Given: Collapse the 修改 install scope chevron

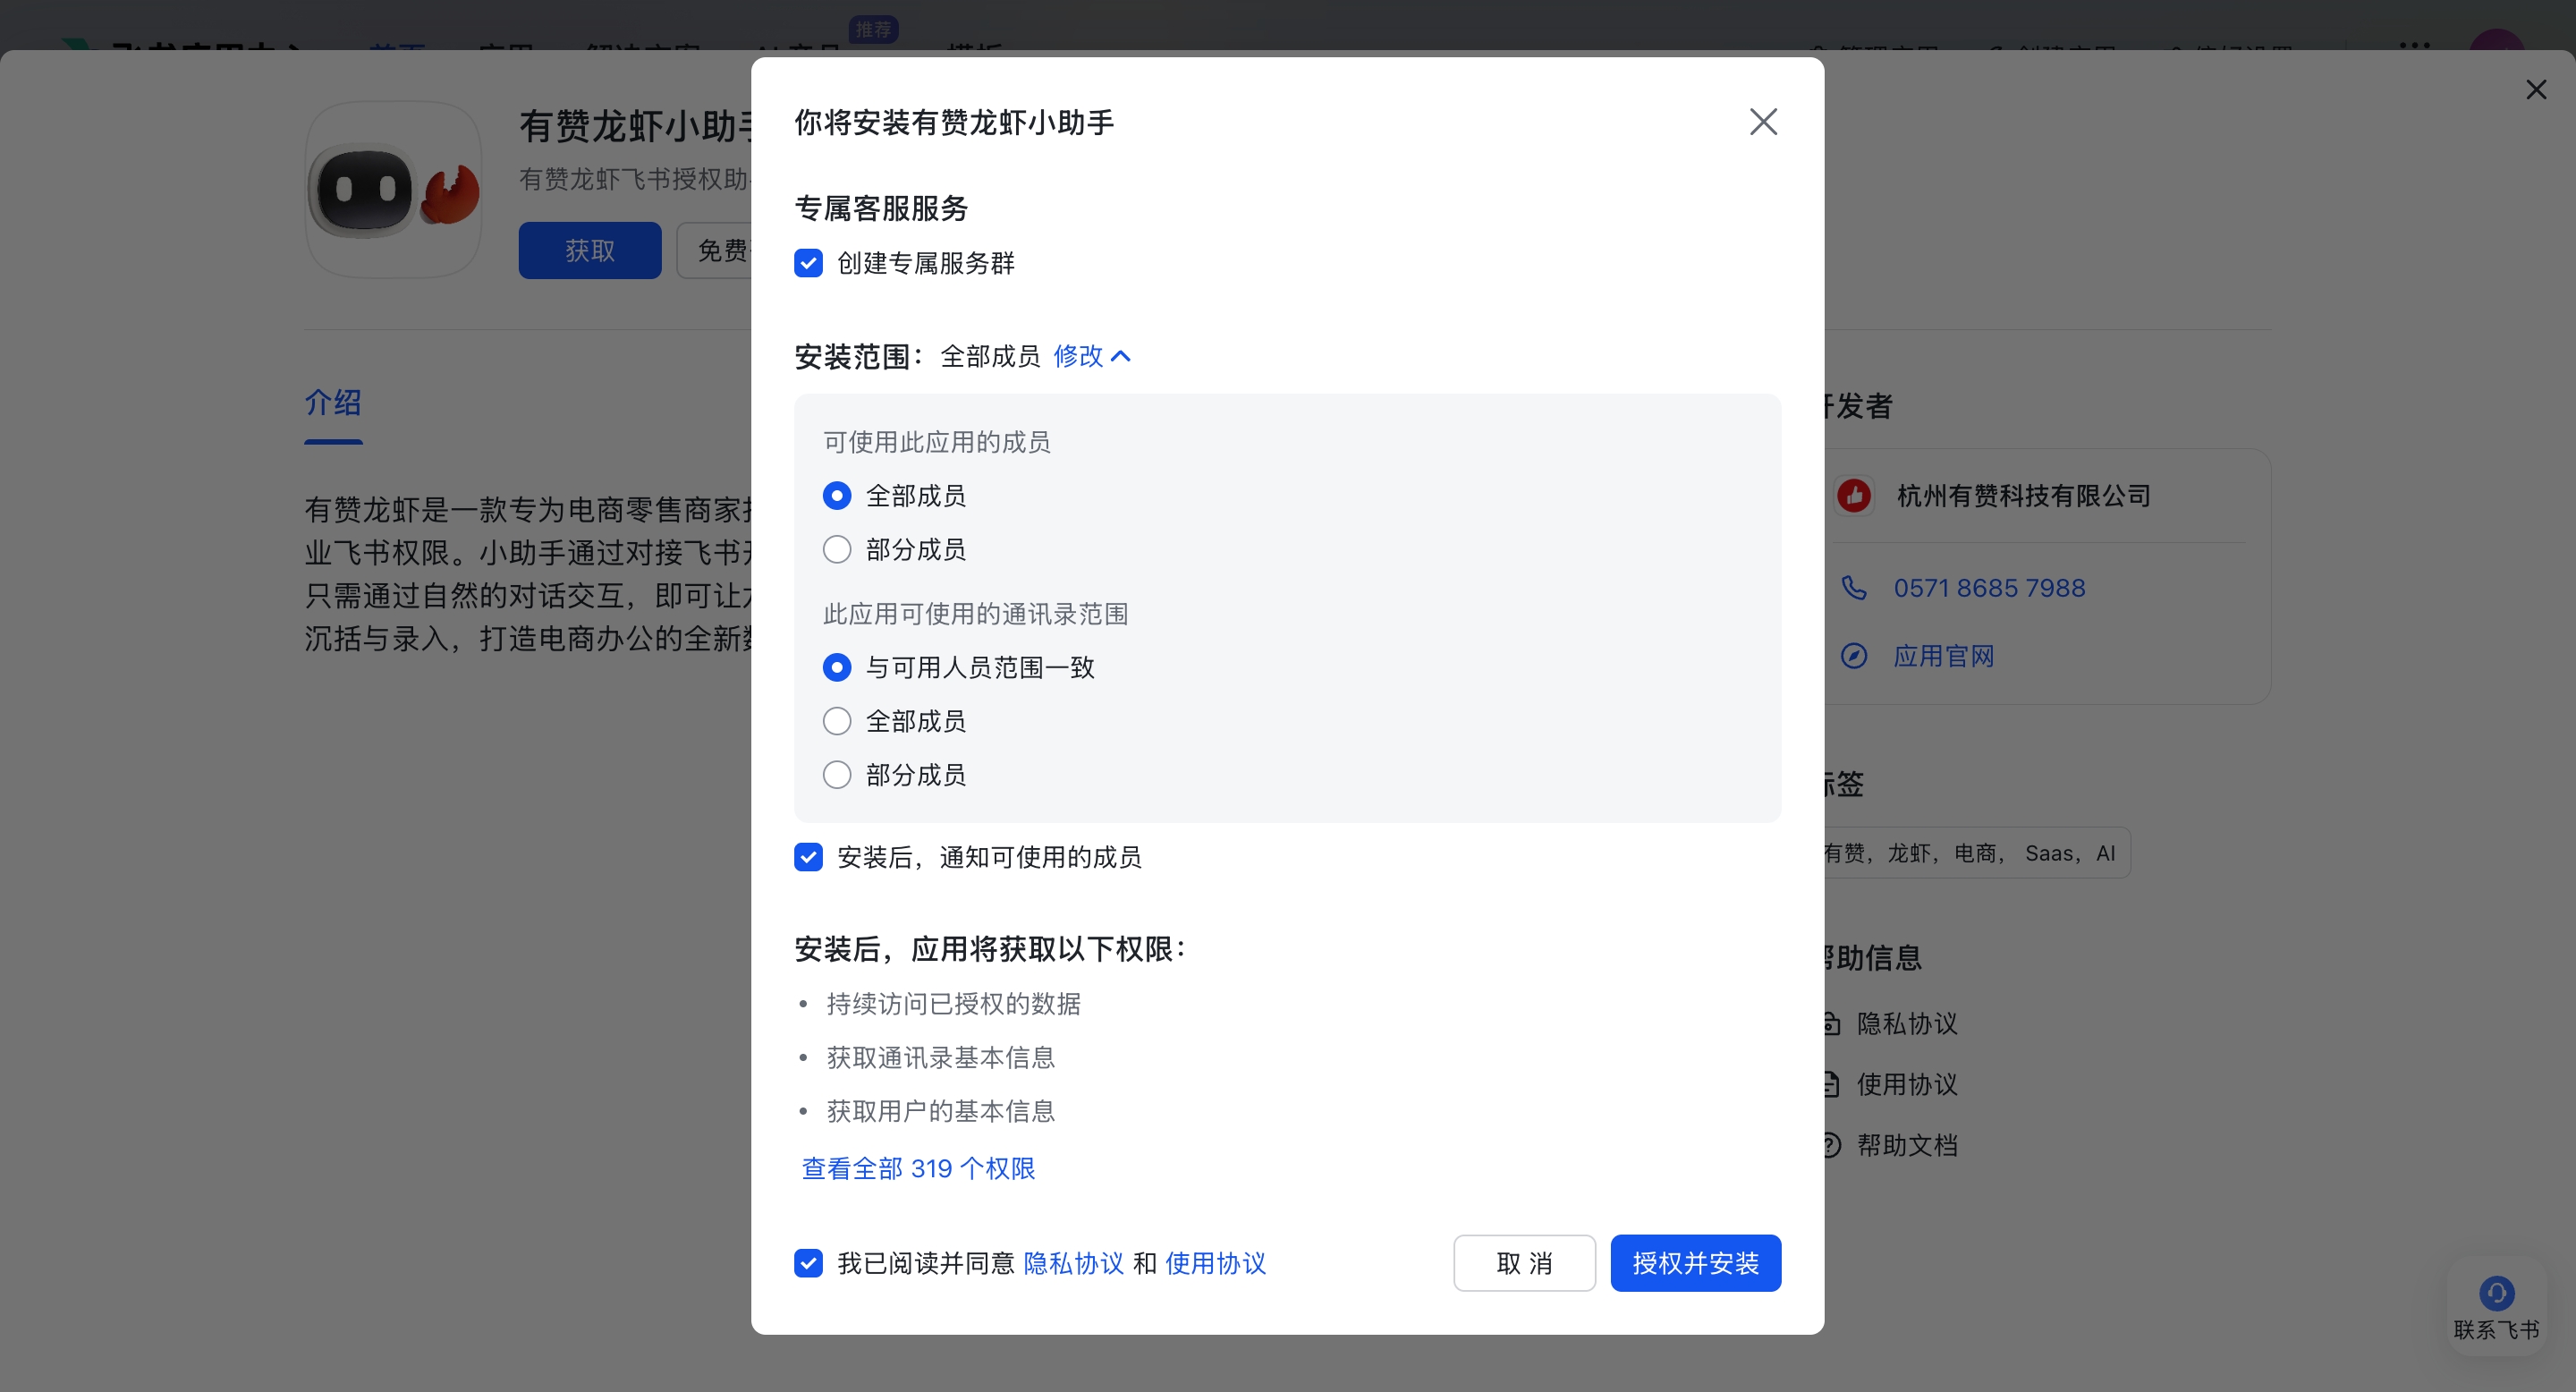Looking at the screenshot, I should click(1121, 356).
